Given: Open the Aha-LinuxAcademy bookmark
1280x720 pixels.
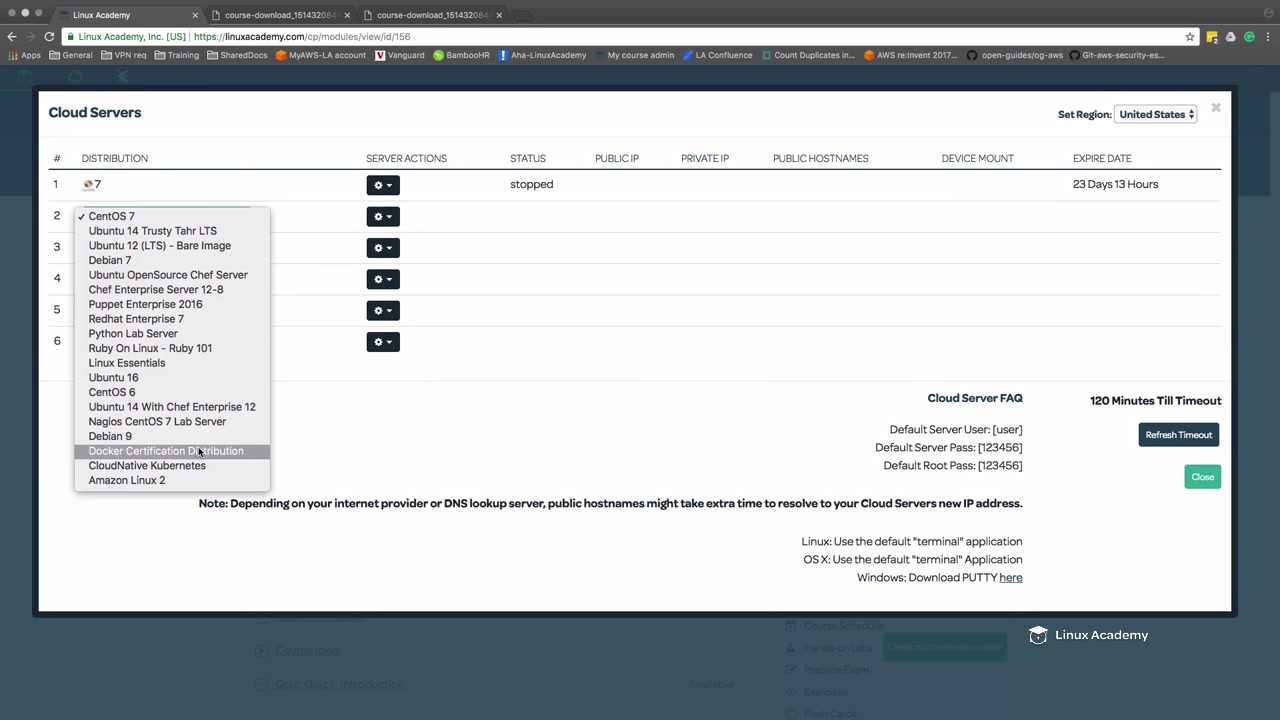Looking at the screenshot, I should coord(542,55).
